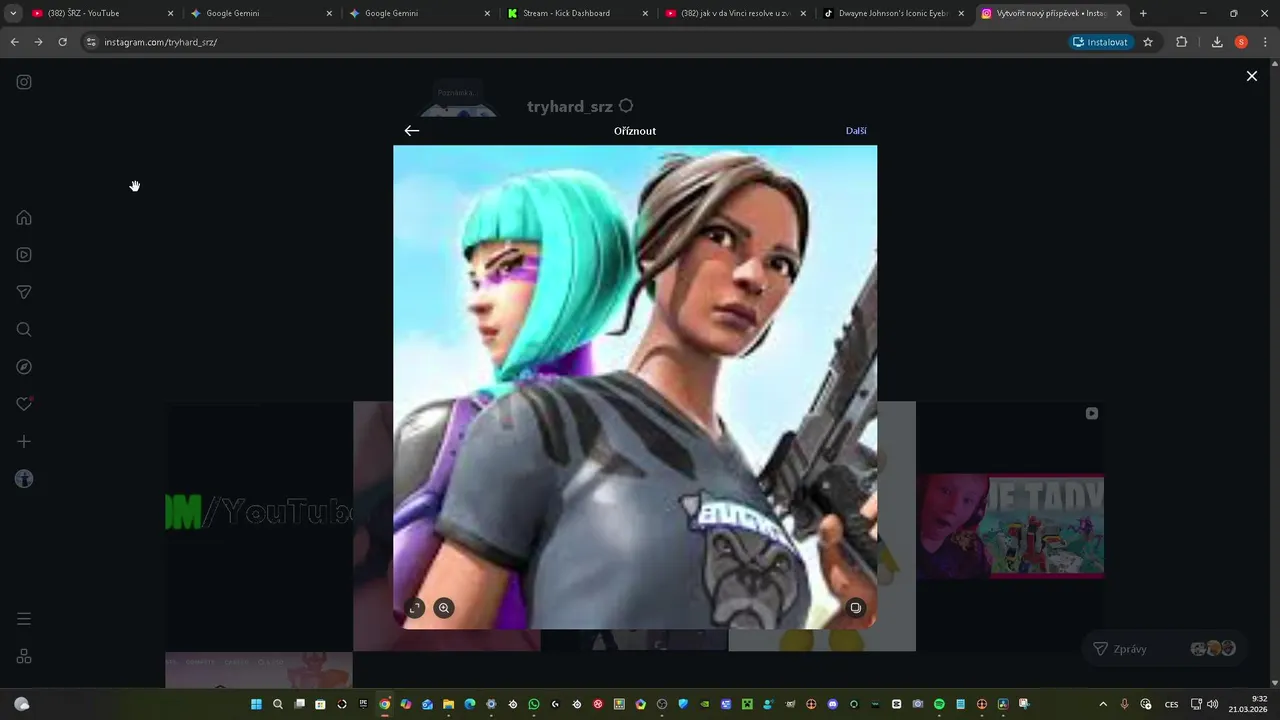
Task: Open the zoom magnifier control on photo
Action: pyautogui.click(x=444, y=608)
